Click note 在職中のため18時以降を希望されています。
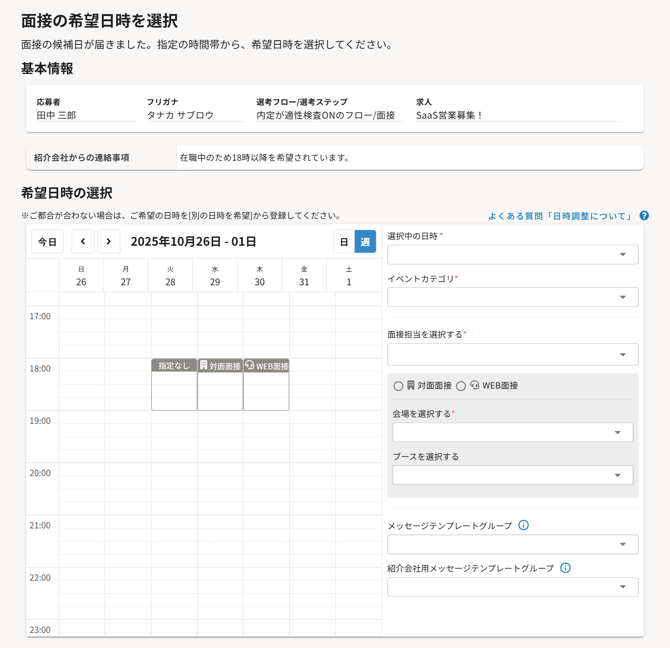 [x=265, y=158]
